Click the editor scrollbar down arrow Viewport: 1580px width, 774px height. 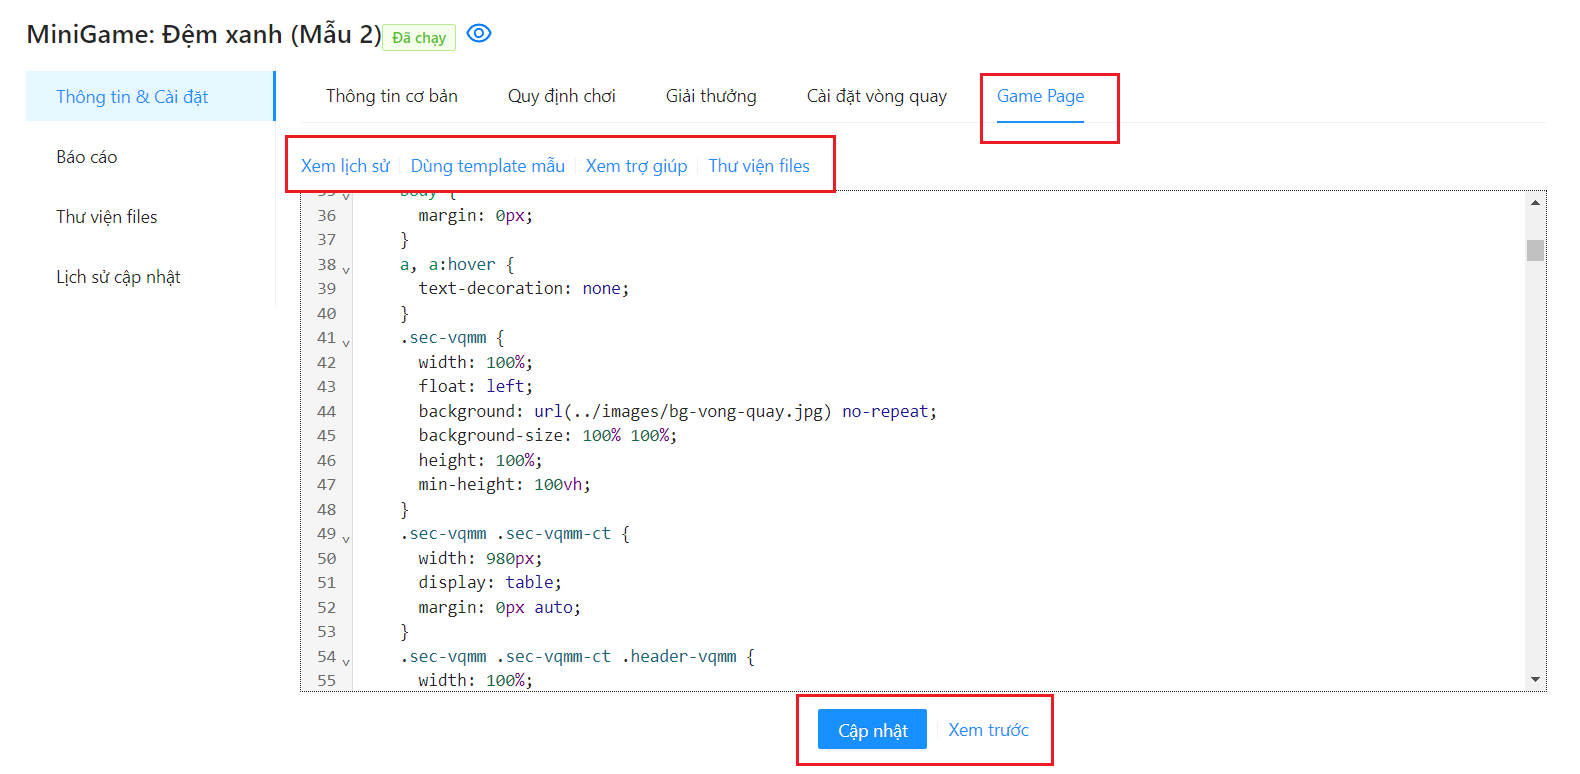(x=1535, y=680)
